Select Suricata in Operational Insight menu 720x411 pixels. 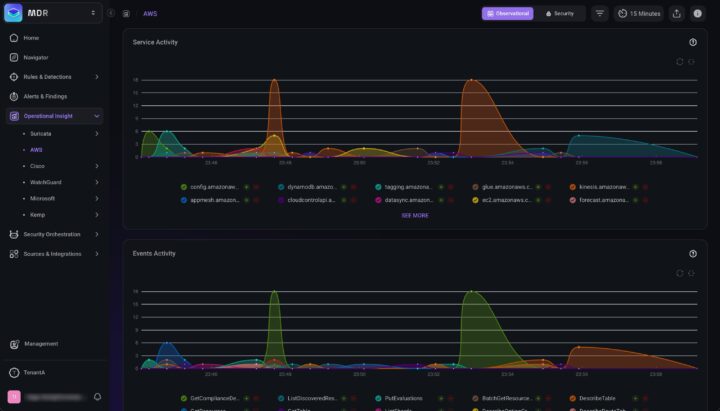coord(41,133)
